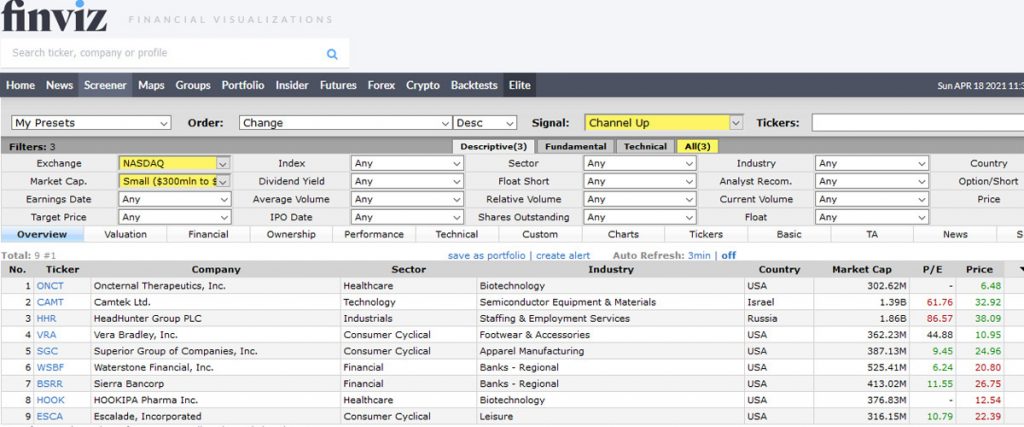Expand the Exchange dropdown set to NASDAQ
Viewport: 1024px width, 427px height.
pos(174,163)
